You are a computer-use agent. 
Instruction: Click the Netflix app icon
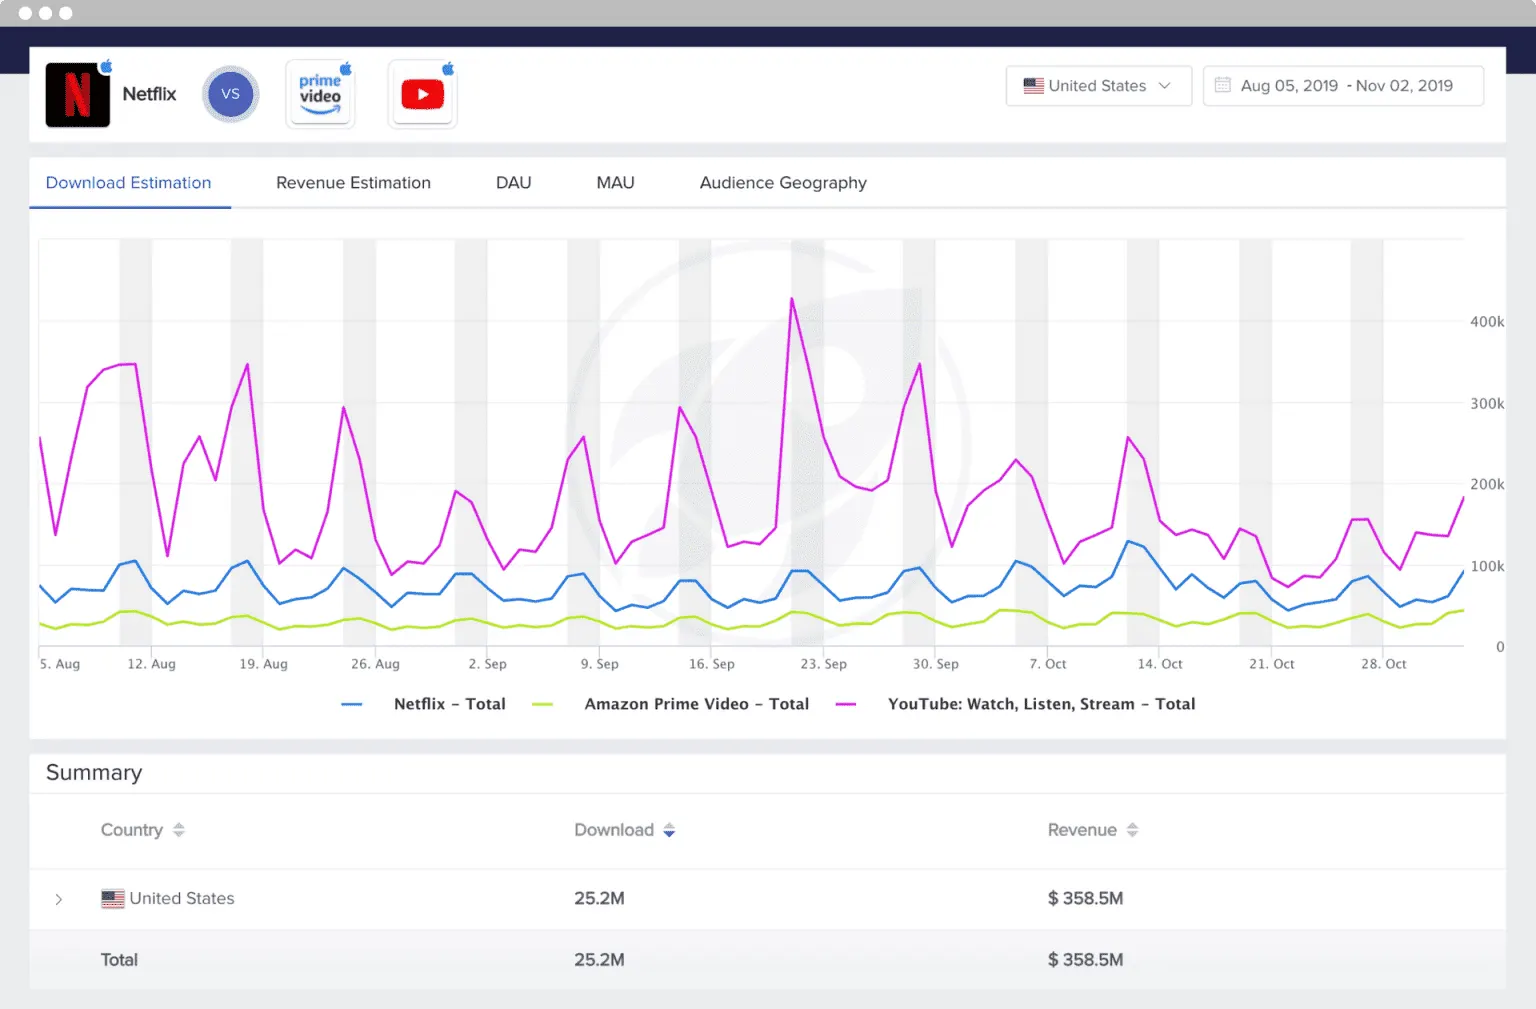tap(77, 95)
